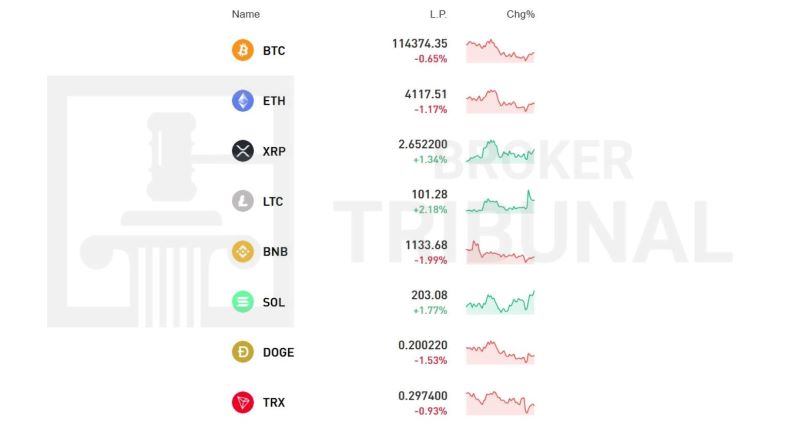Click the Ethereum ETH coin icon
The image size is (800, 422).
click(243, 101)
